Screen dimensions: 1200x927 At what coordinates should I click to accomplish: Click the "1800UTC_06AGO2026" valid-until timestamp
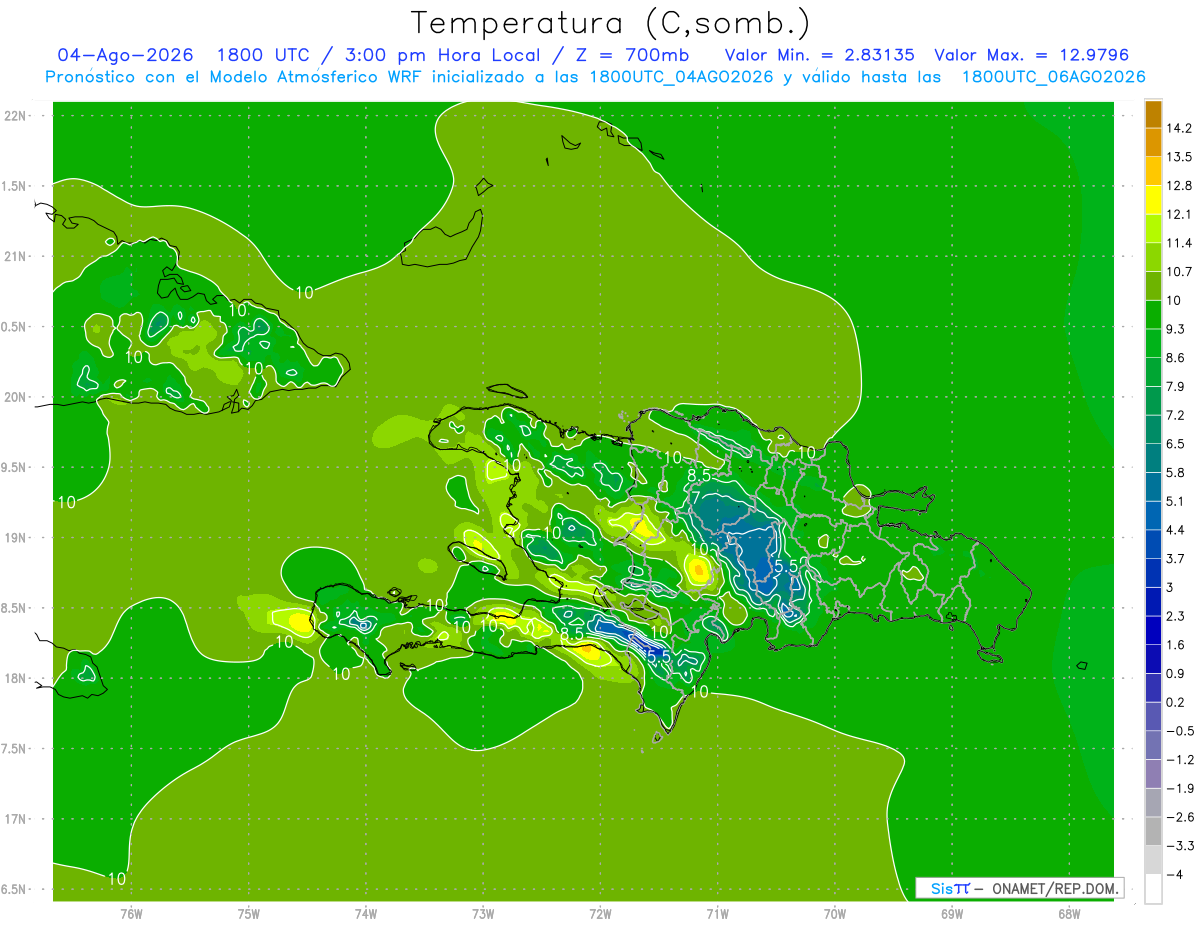[x=1053, y=77]
